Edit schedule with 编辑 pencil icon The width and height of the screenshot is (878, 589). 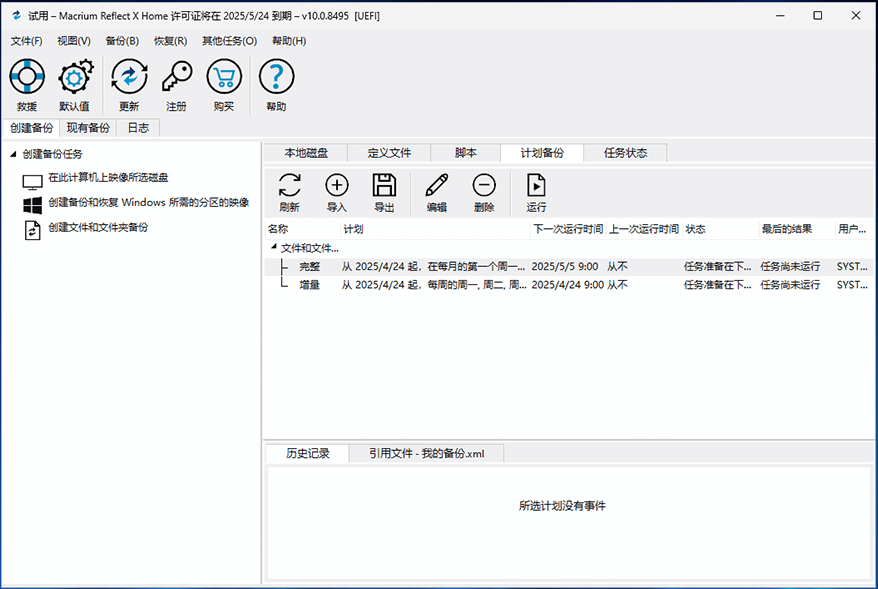pos(437,185)
